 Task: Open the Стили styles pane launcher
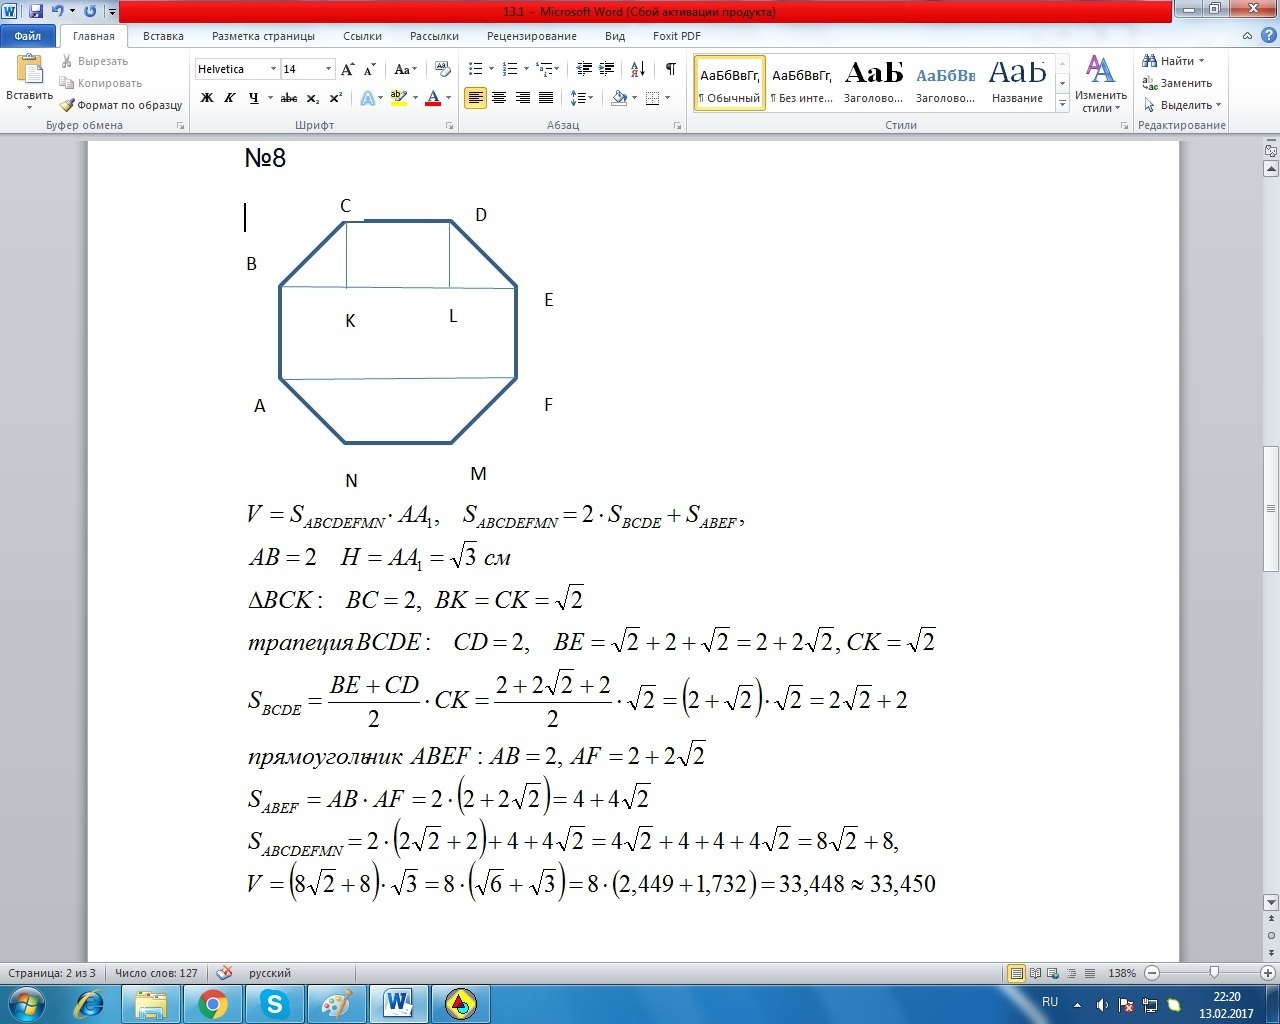[x=1125, y=126]
